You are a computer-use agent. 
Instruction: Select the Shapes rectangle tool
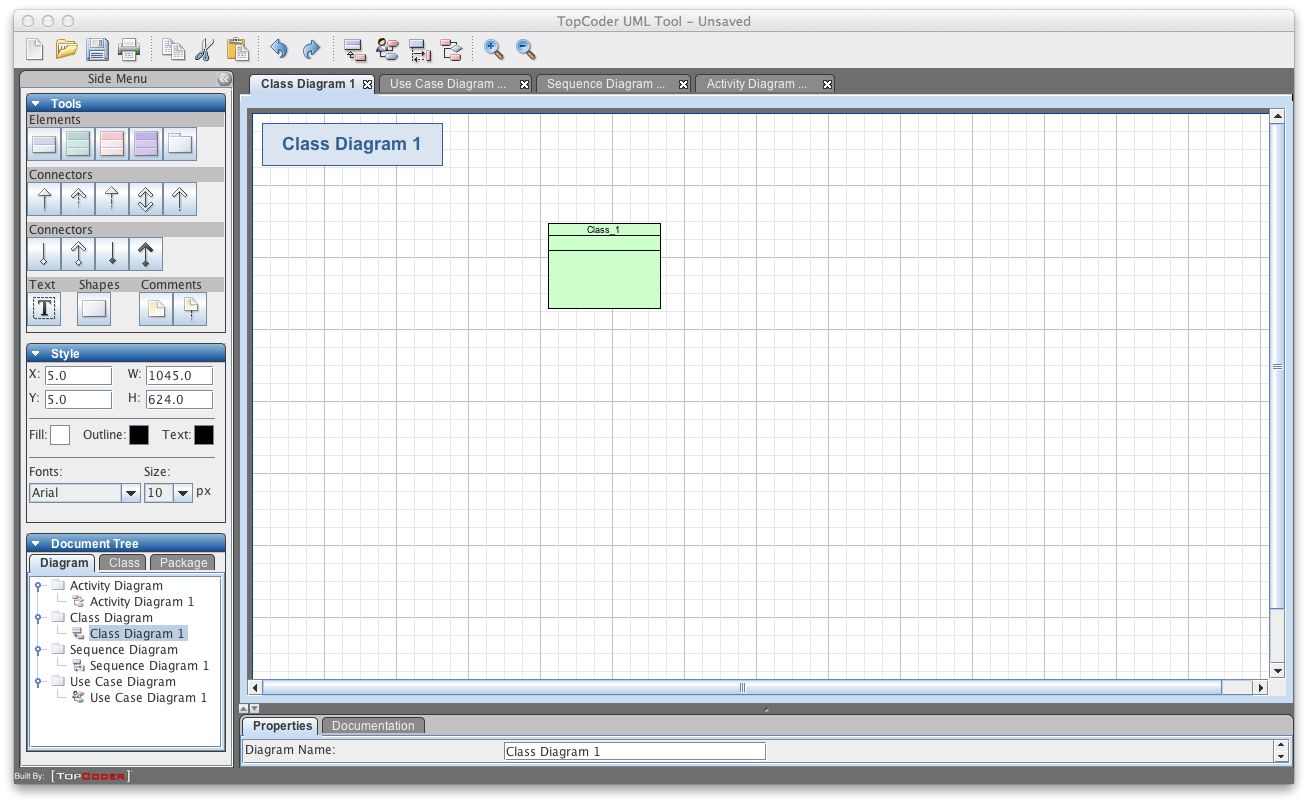pyautogui.click(x=94, y=309)
